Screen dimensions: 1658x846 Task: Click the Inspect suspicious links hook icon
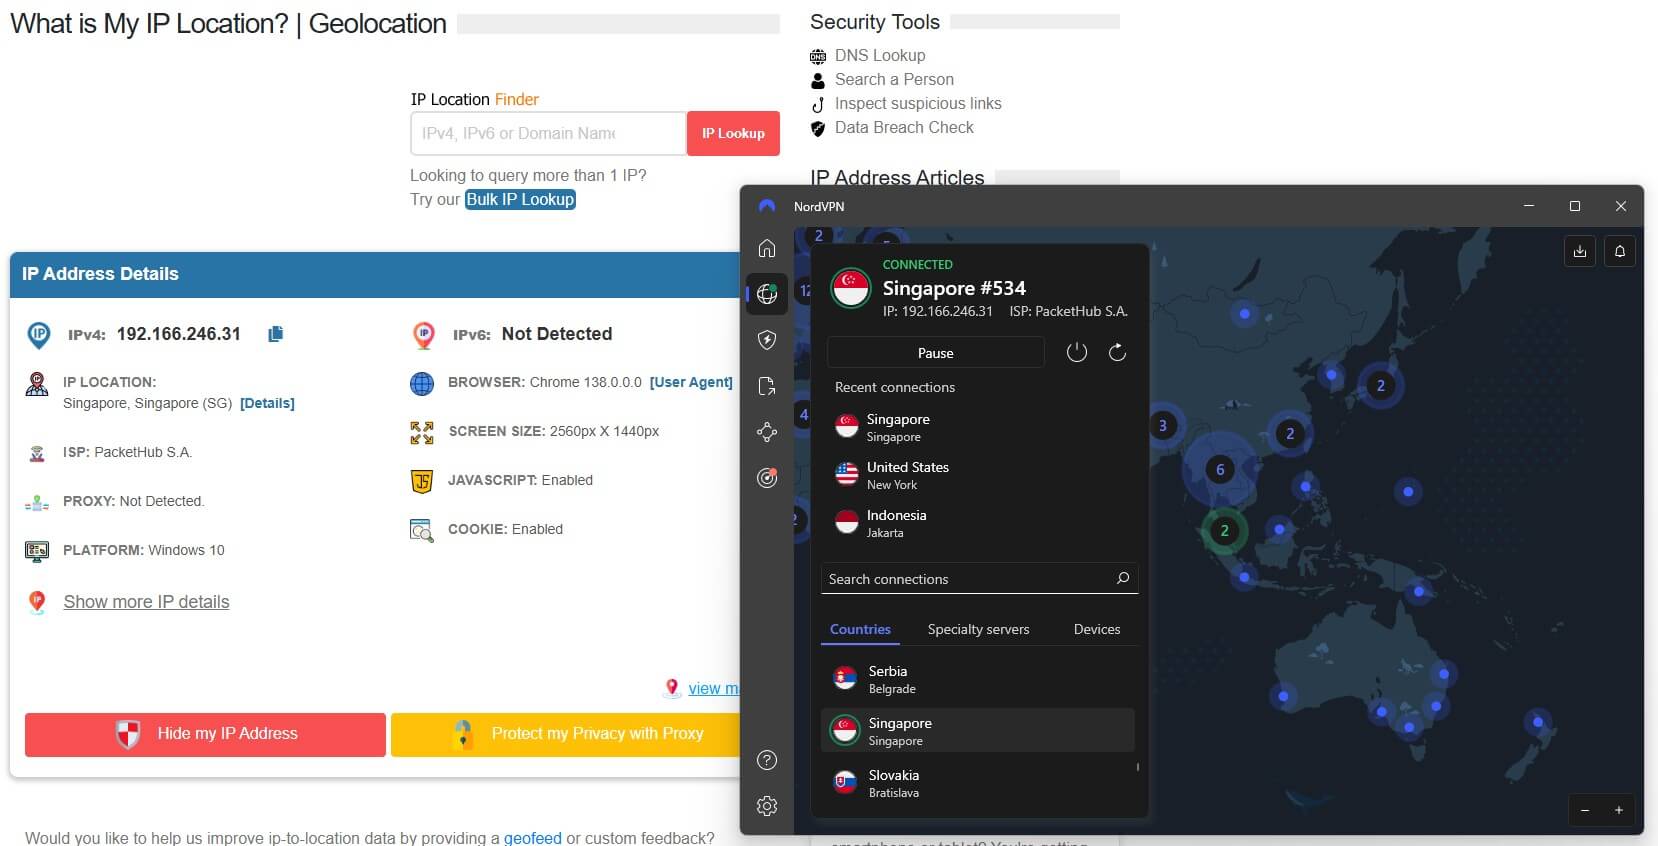click(x=818, y=104)
